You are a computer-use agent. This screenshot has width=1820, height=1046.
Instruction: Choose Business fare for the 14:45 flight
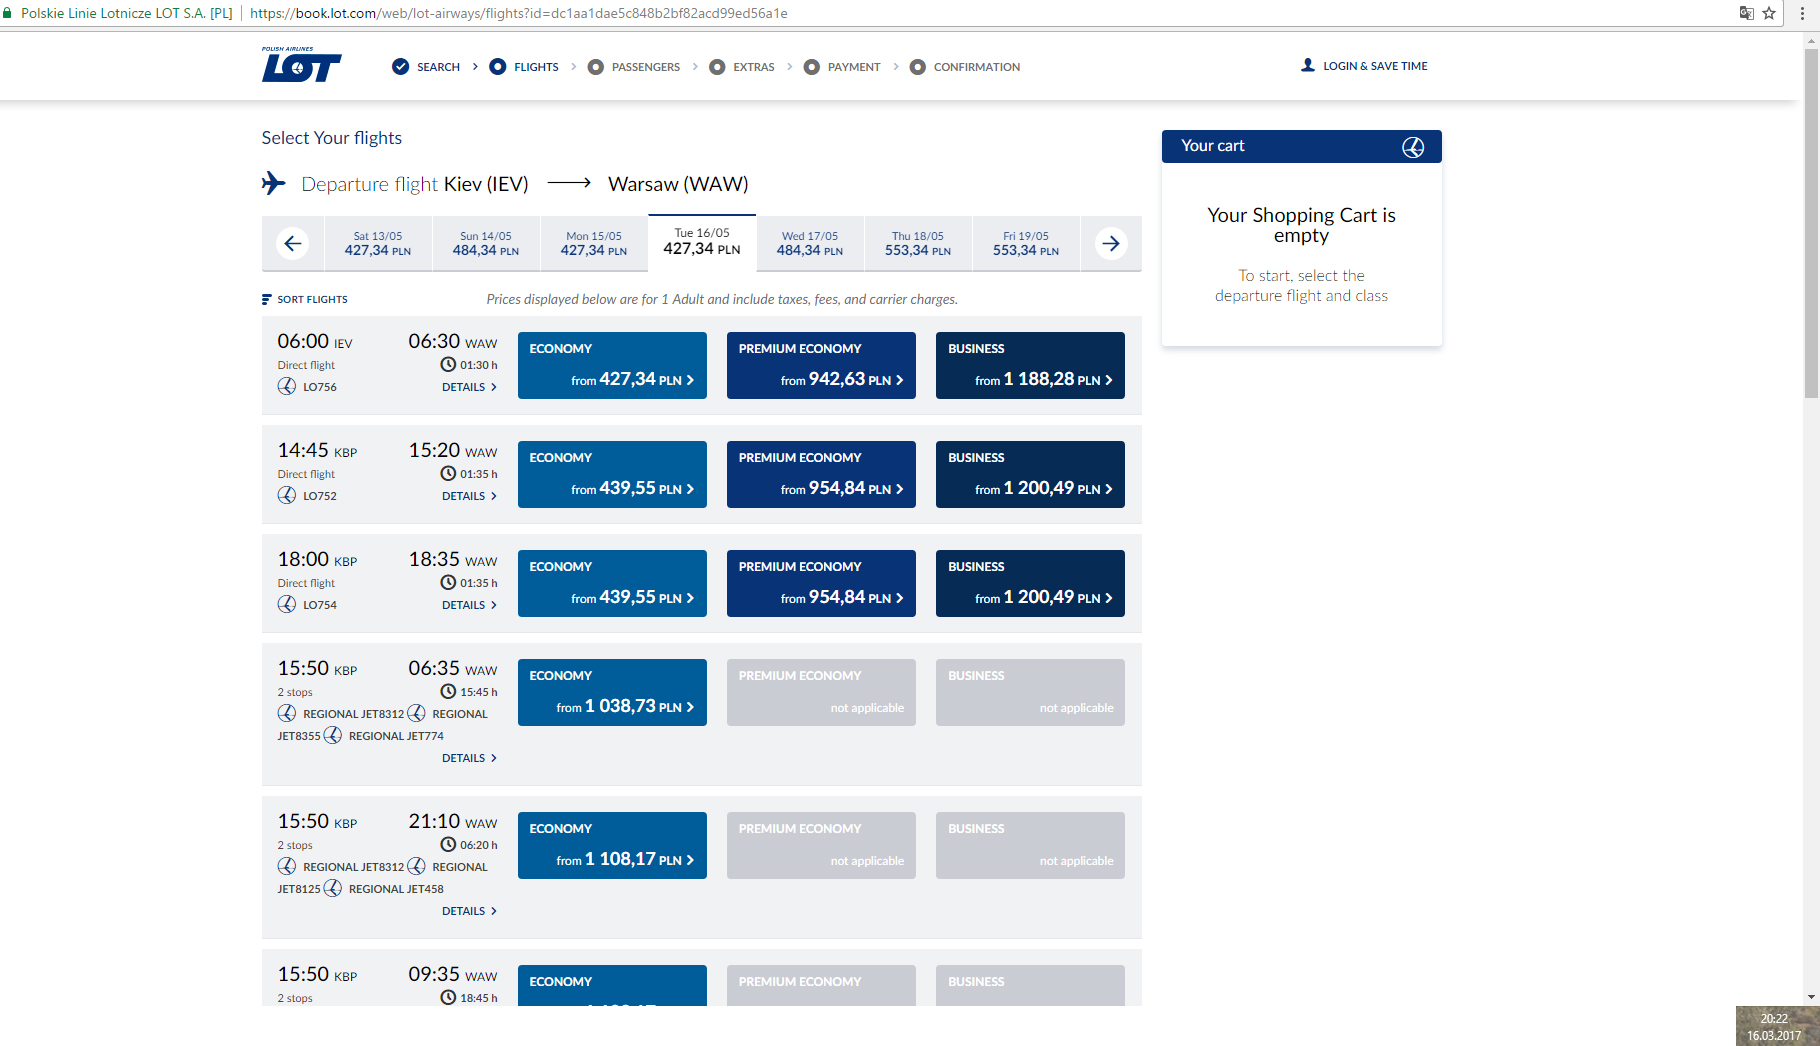[x=1030, y=474]
